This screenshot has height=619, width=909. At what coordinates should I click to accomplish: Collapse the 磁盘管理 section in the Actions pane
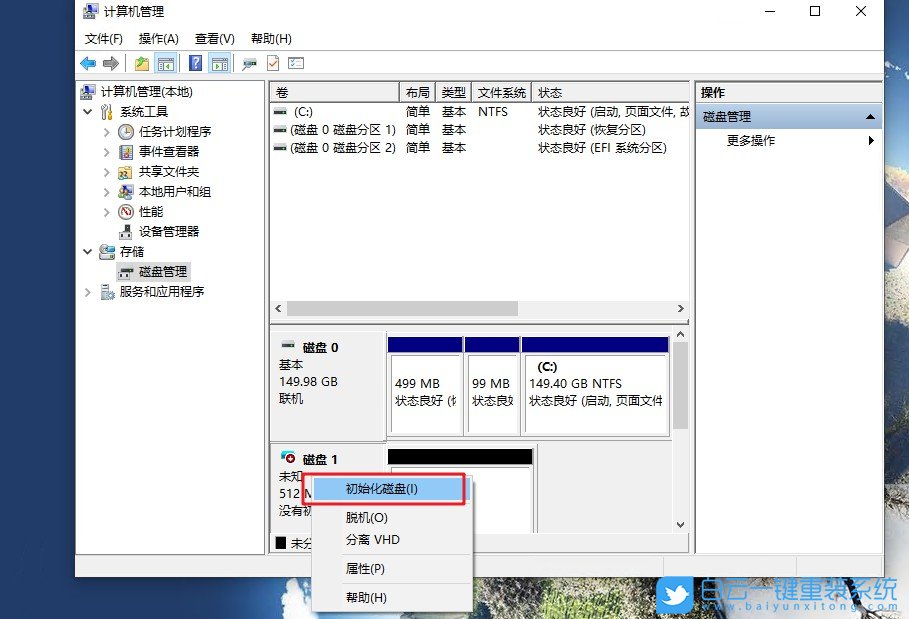(x=869, y=115)
